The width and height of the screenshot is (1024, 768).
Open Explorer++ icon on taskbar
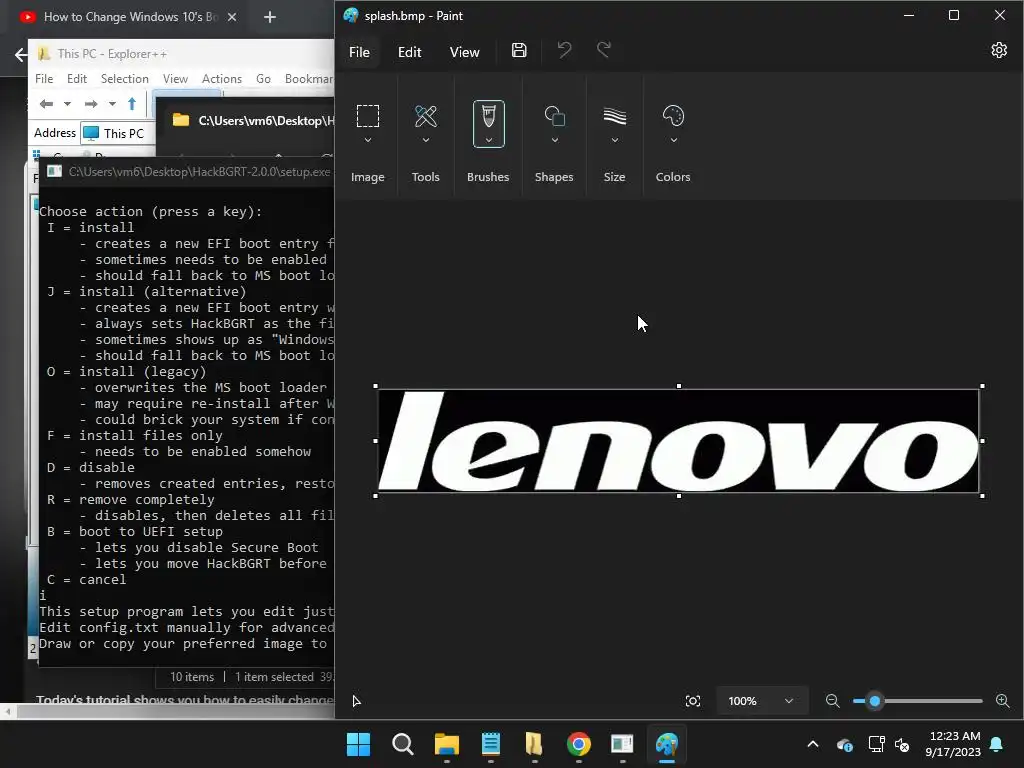(x=534, y=744)
